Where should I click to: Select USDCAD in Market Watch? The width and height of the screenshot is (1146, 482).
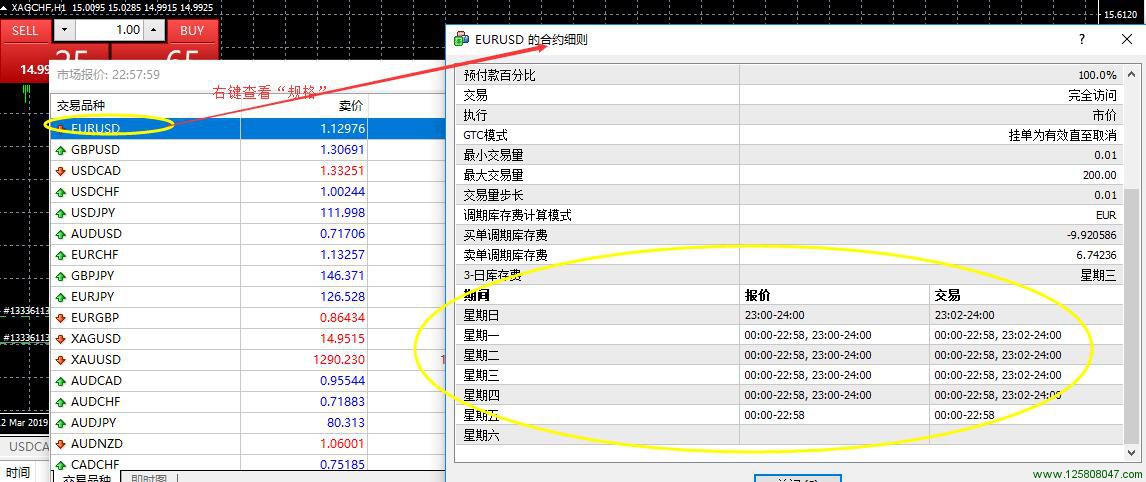(x=248, y=171)
